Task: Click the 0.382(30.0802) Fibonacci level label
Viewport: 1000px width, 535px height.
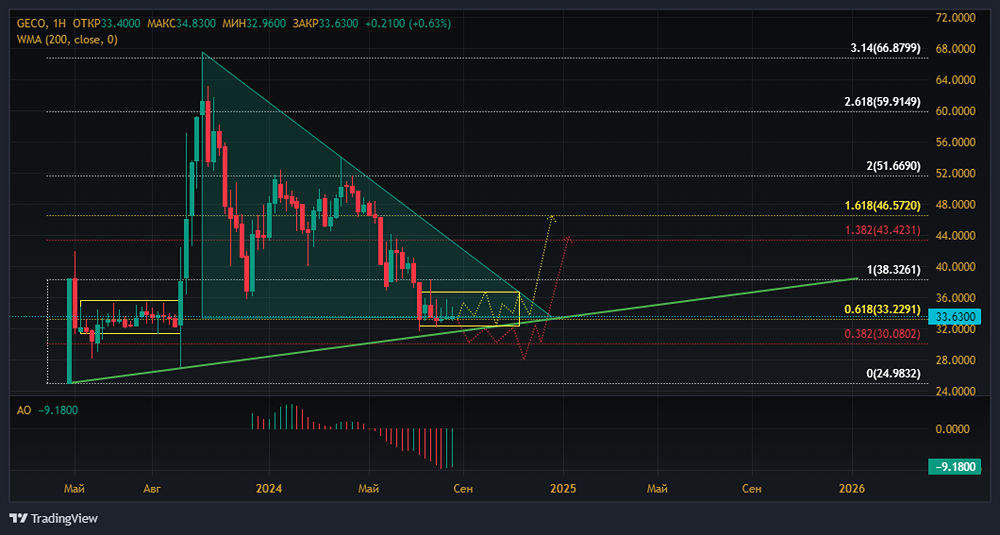Action: (x=882, y=333)
